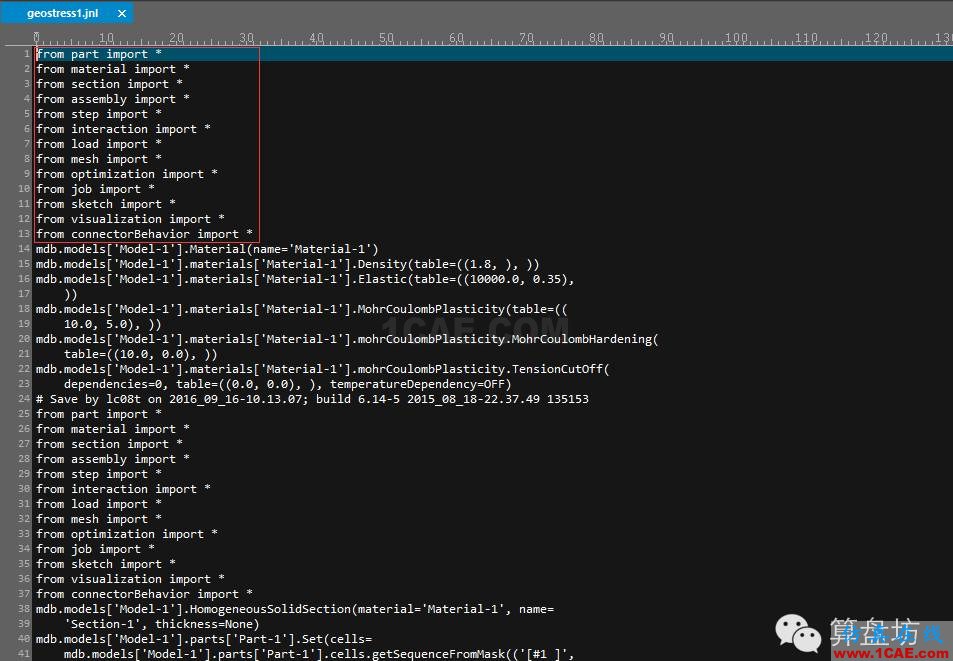Screen dimensions: 953x661
Task: Click 'from job import *' on line 34
Action: tap(95, 549)
